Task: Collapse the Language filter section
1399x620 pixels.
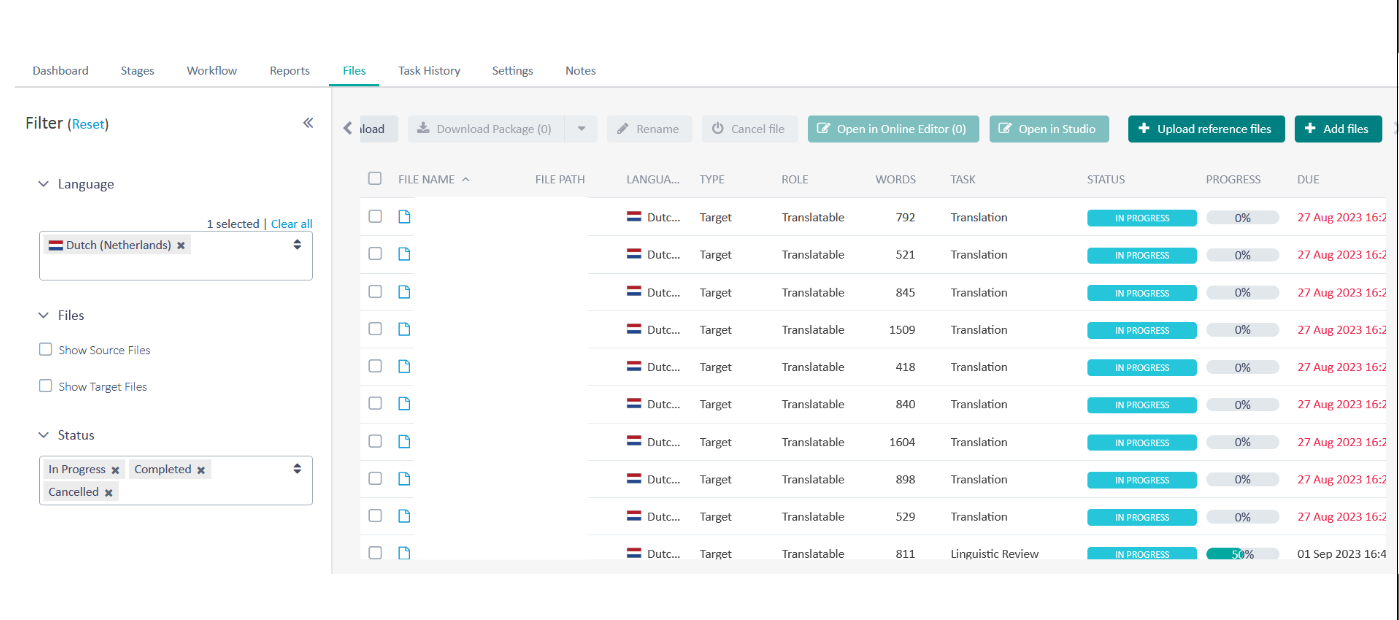Action: point(43,184)
